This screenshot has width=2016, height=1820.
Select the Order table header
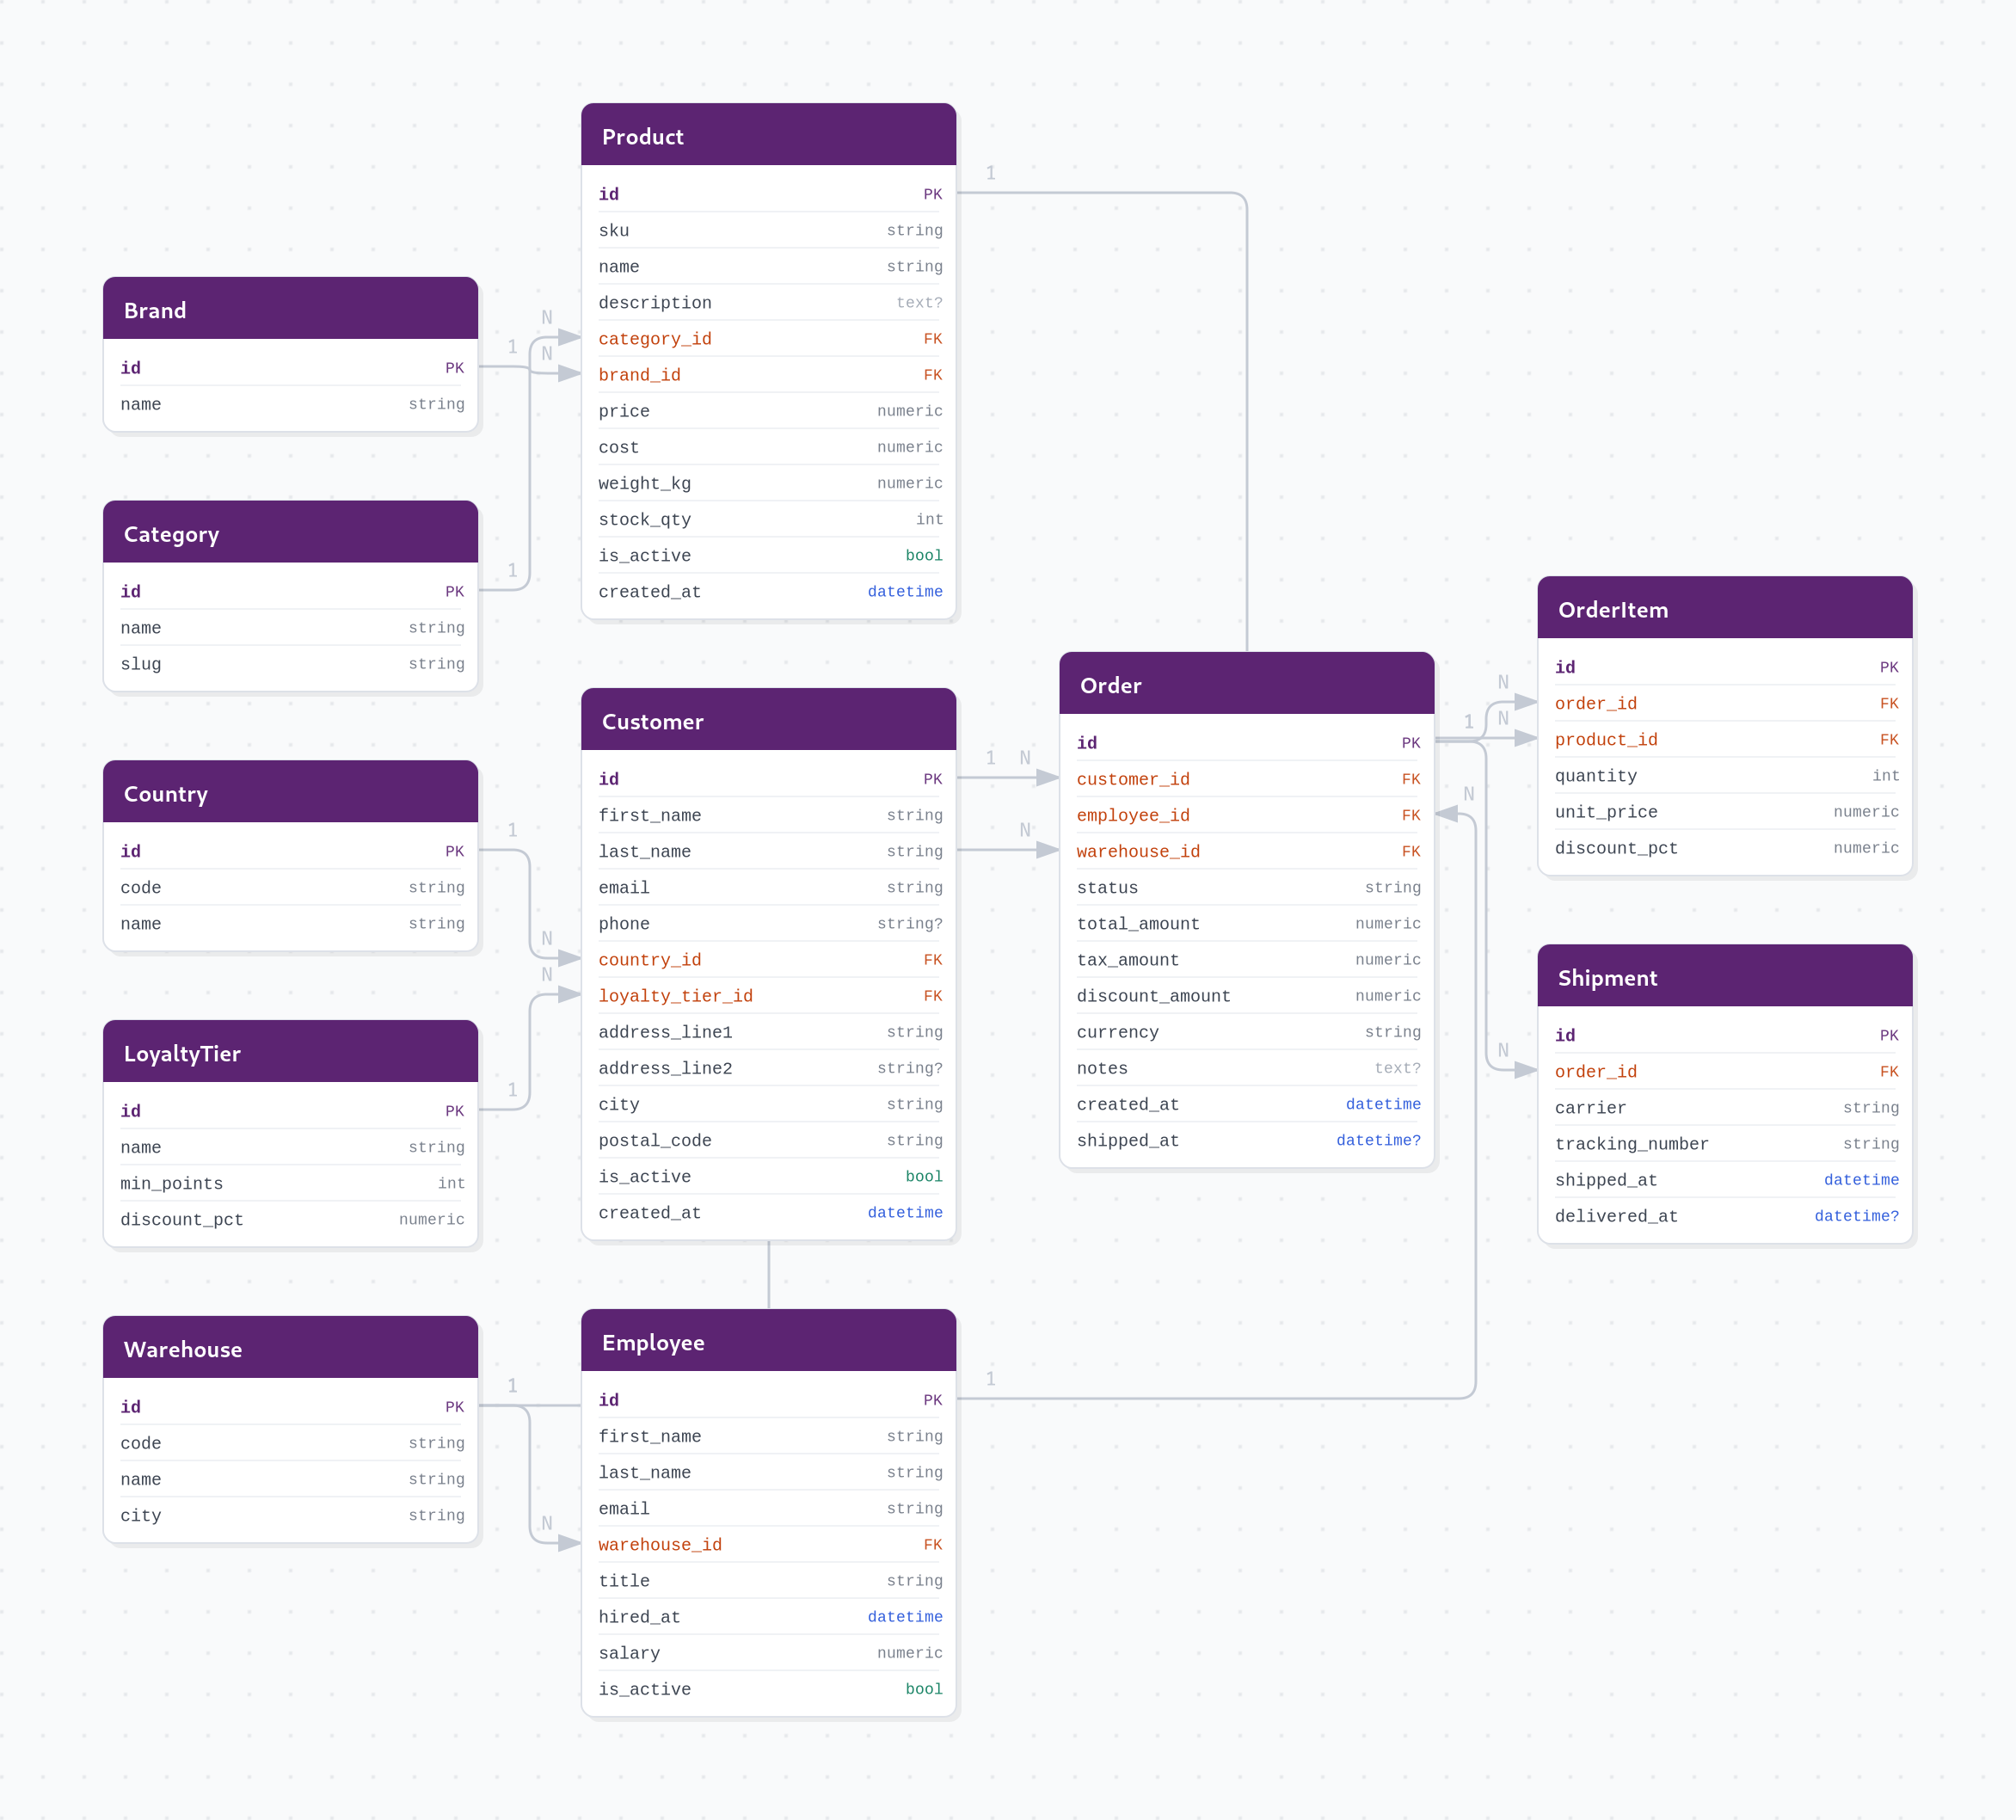[x=1246, y=684]
